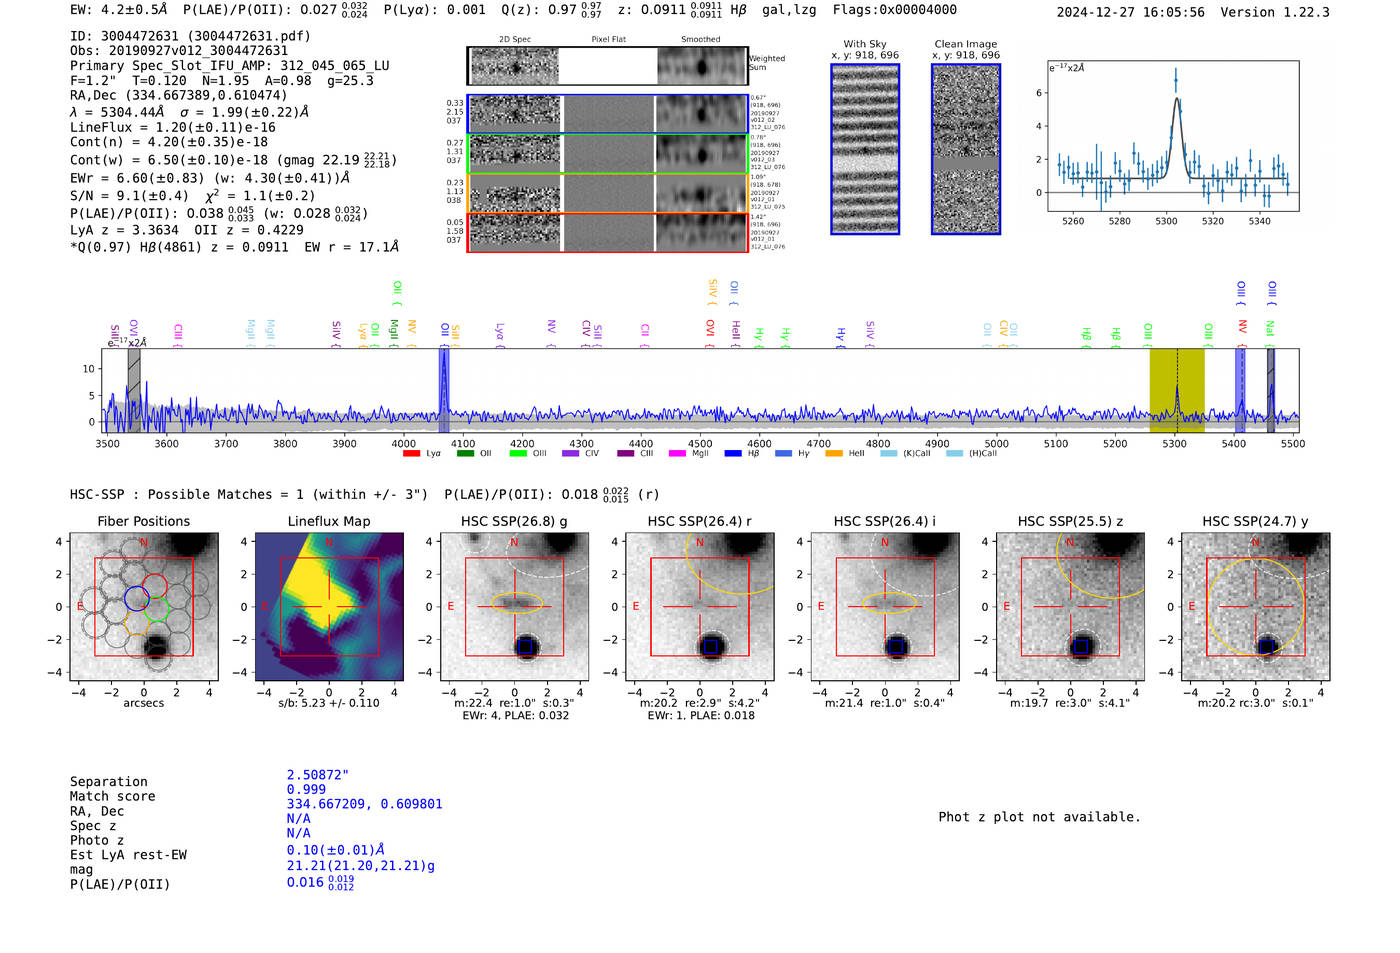Image resolution: width=1400 pixels, height=953 pixels.
Task: Click the magenta MgII legend swatch
Action: click(x=678, y=454)
